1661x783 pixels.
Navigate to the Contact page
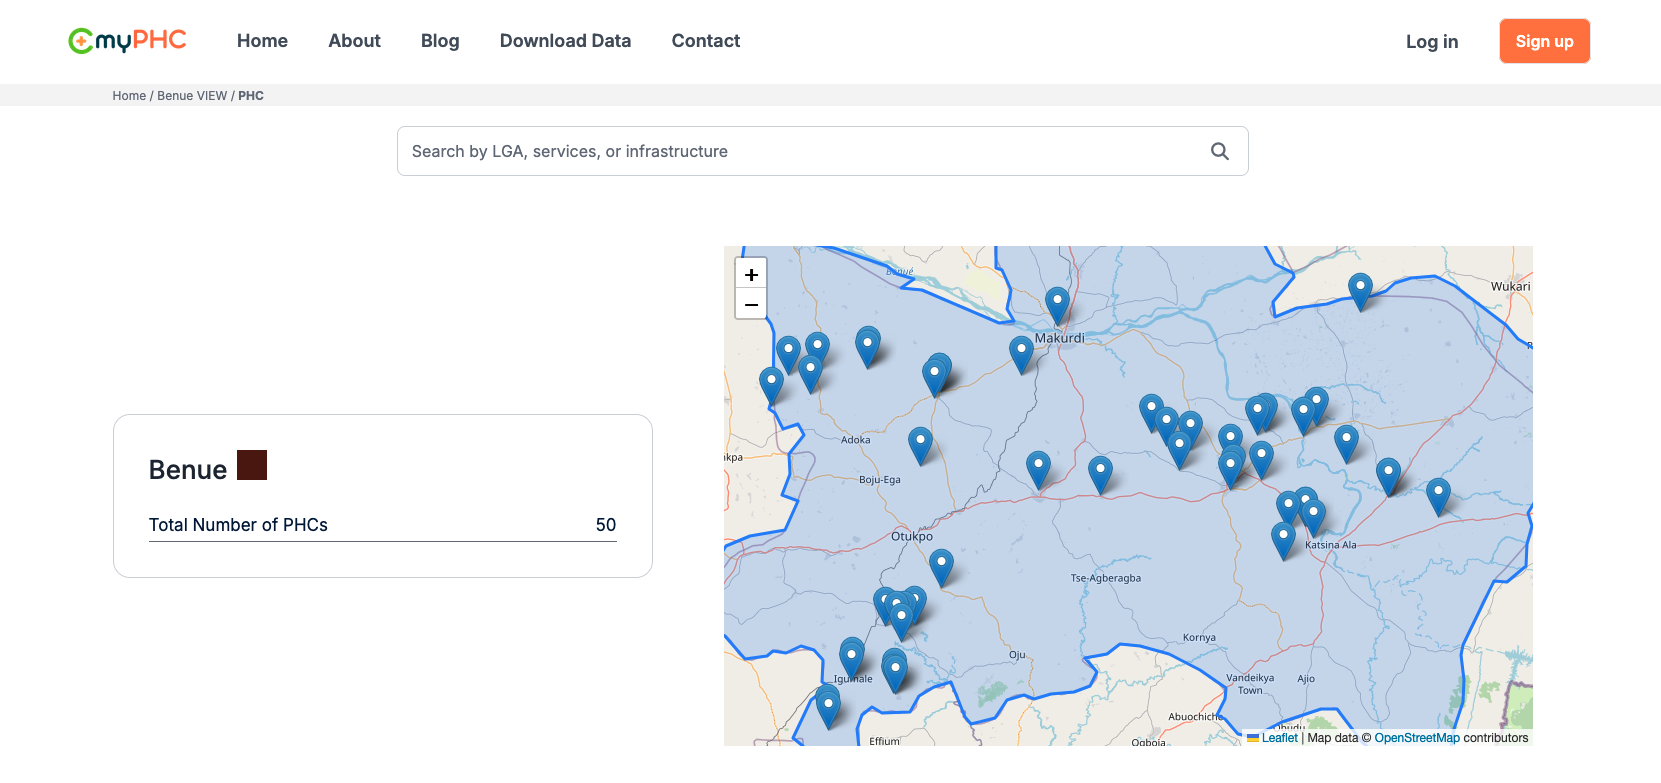[705, 41]
